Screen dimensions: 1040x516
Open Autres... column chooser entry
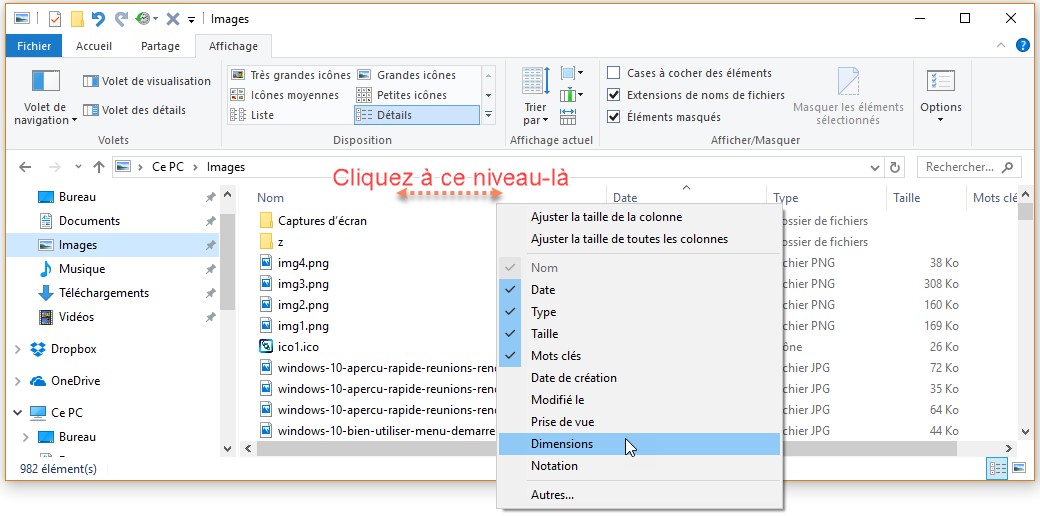point(552,494)
